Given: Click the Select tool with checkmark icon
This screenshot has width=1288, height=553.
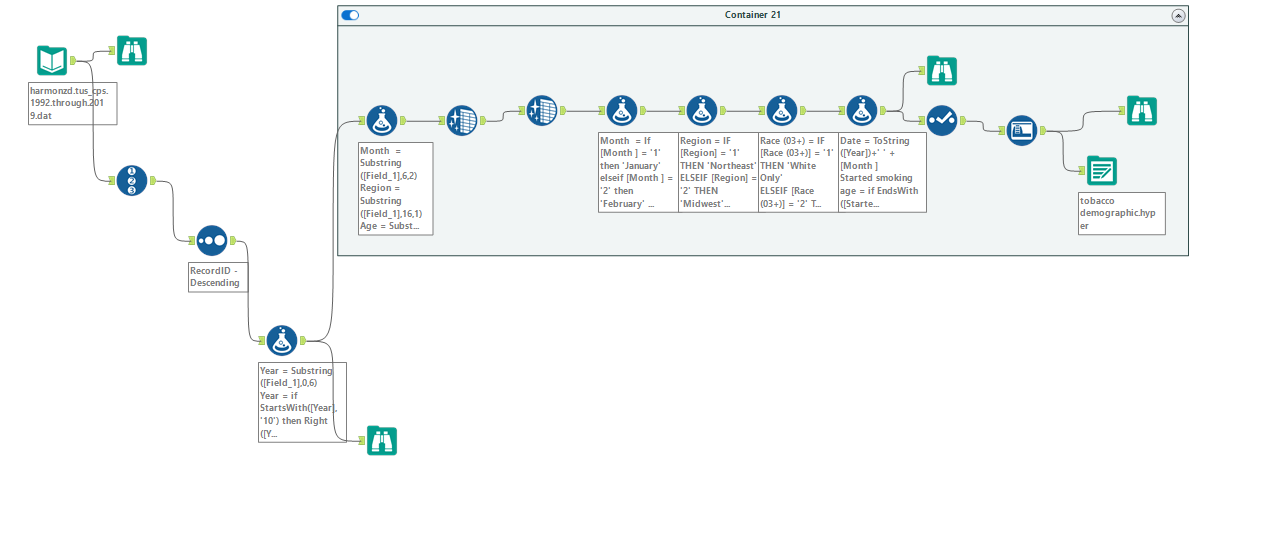Looking at the screenshot, I should [x=942, y=121].
